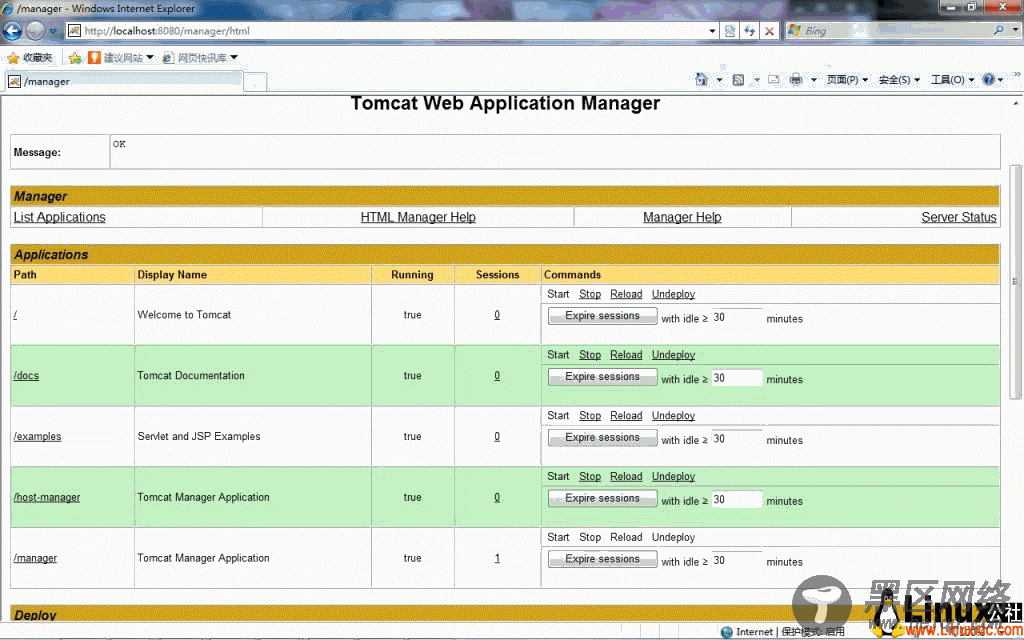
Task: Open the Safety (安全) menu
Action: (899, 80)
